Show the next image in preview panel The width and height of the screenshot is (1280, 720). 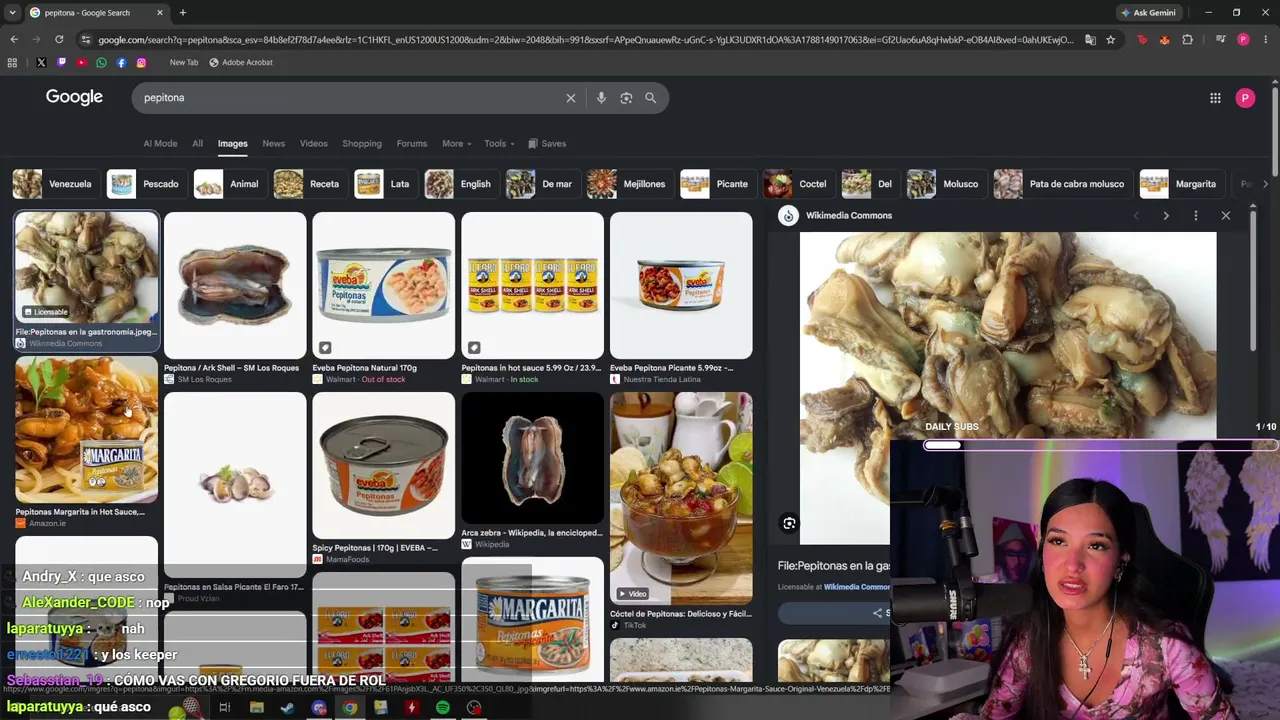(x=1166, y=215)
